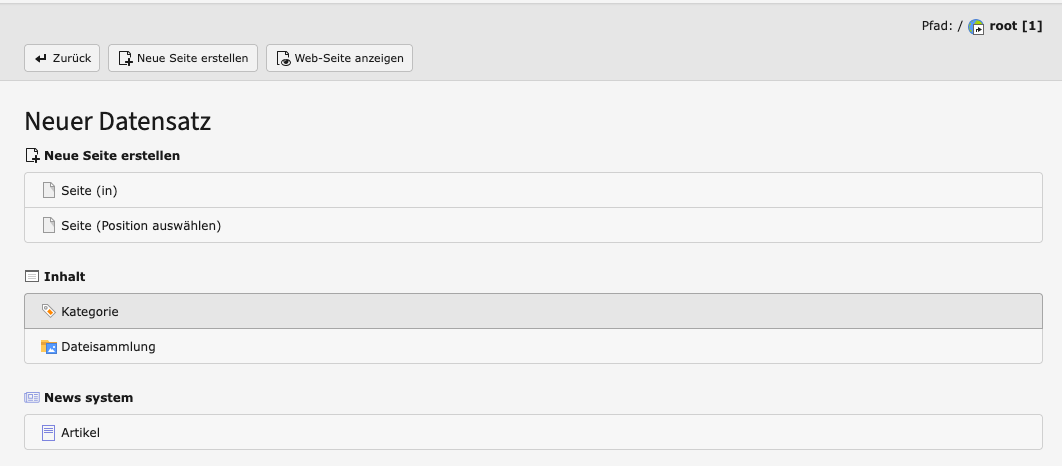Click the page icon for Seite (Position auswählen)
The image size is (1062, 466).
click(x=49, y=225)
